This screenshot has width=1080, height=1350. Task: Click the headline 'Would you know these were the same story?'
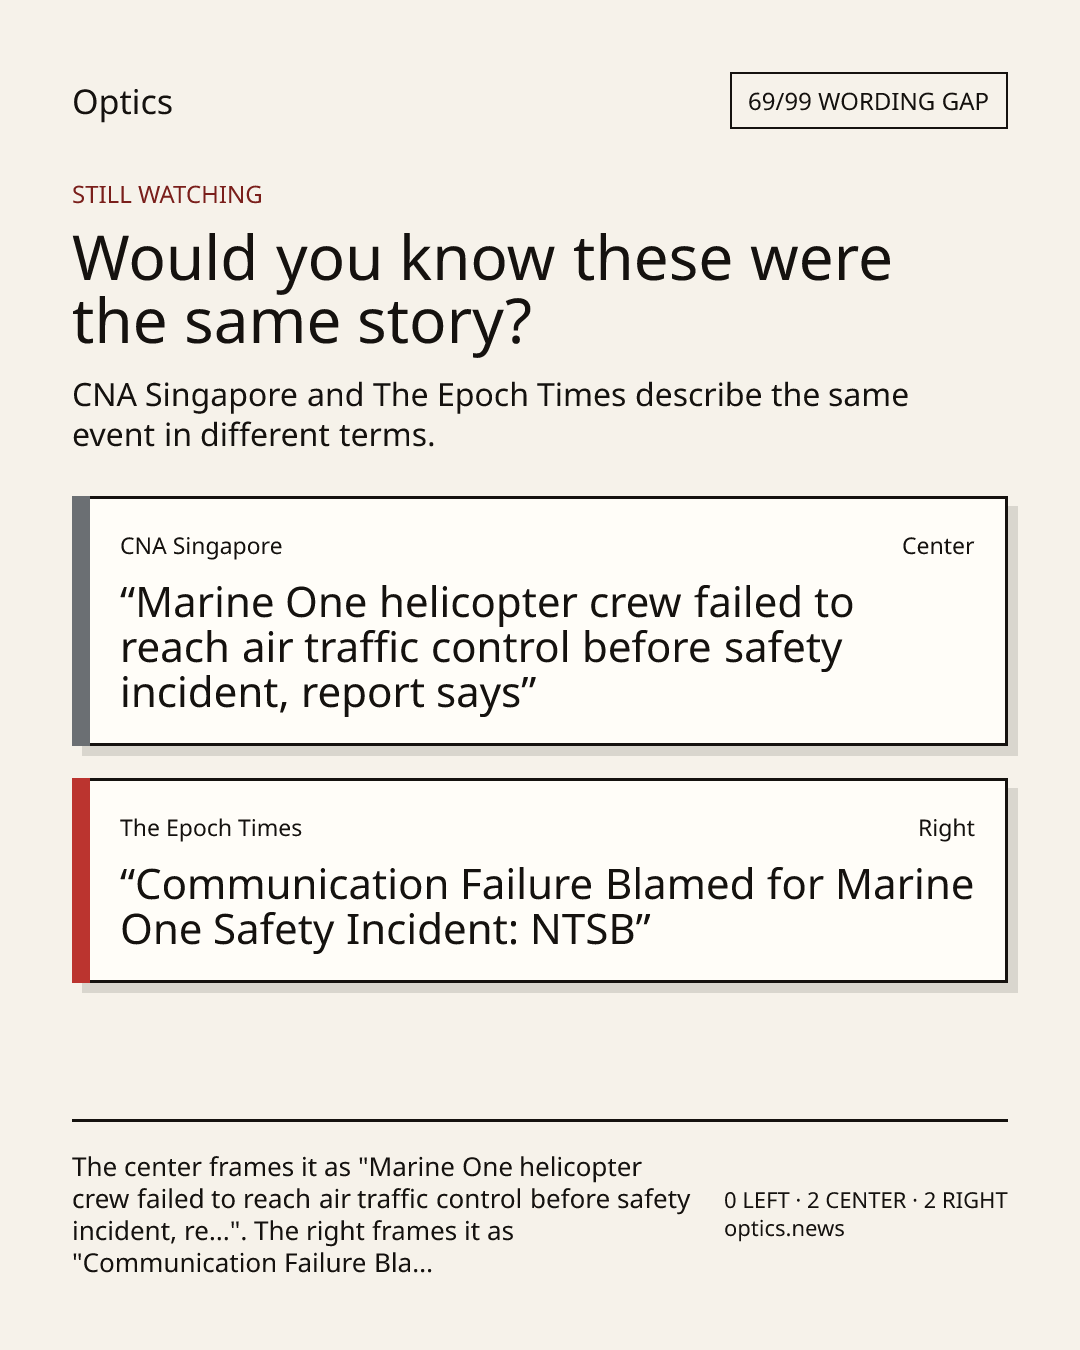pos(482,289)
